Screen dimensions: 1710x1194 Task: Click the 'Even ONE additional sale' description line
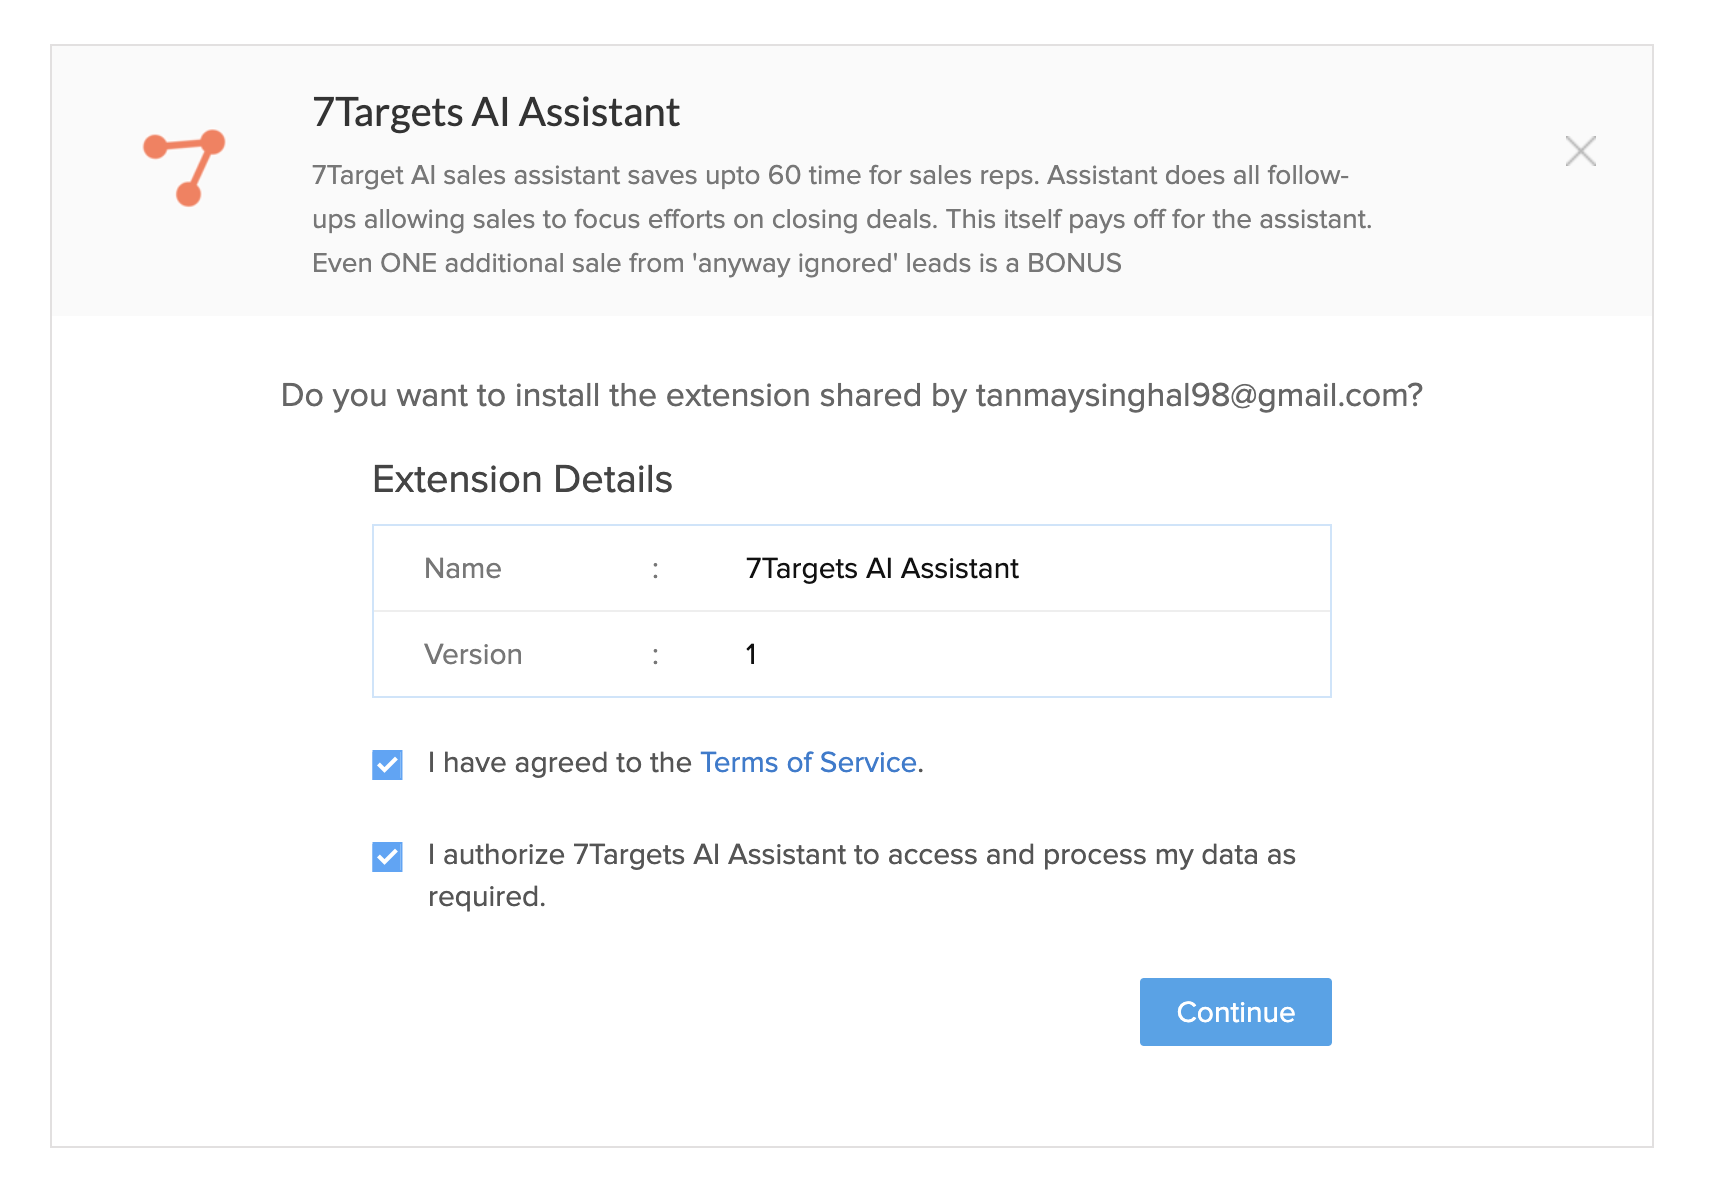point(717,263)
